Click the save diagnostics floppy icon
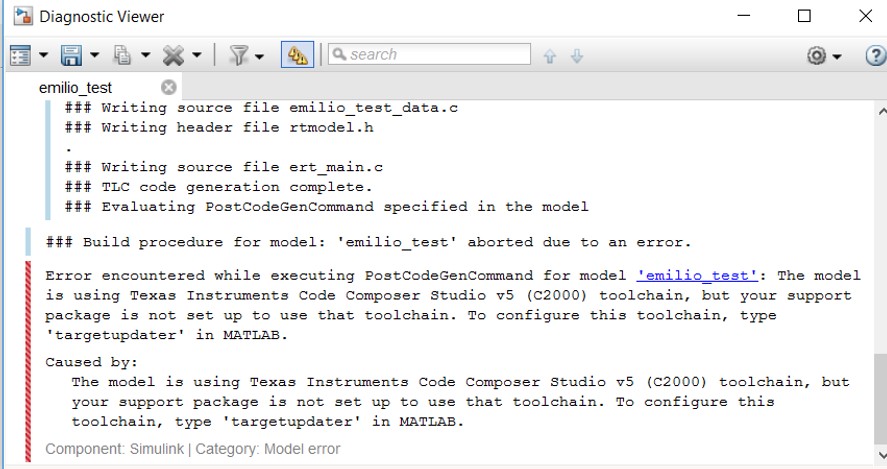The width and height of the screenshot is (887, 469). click(71, 55)
